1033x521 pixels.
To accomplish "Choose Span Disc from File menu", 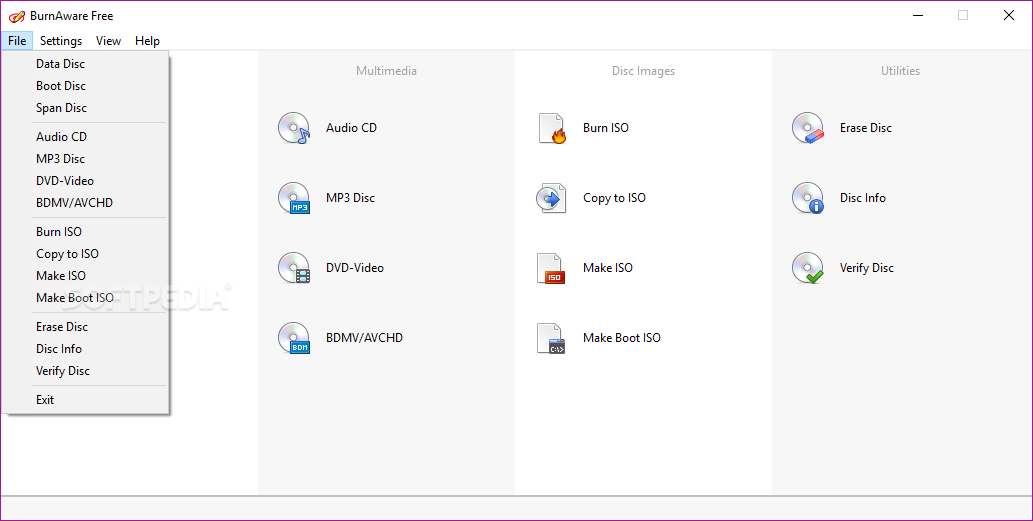I will pyautogui.click(x=86, y=107).
